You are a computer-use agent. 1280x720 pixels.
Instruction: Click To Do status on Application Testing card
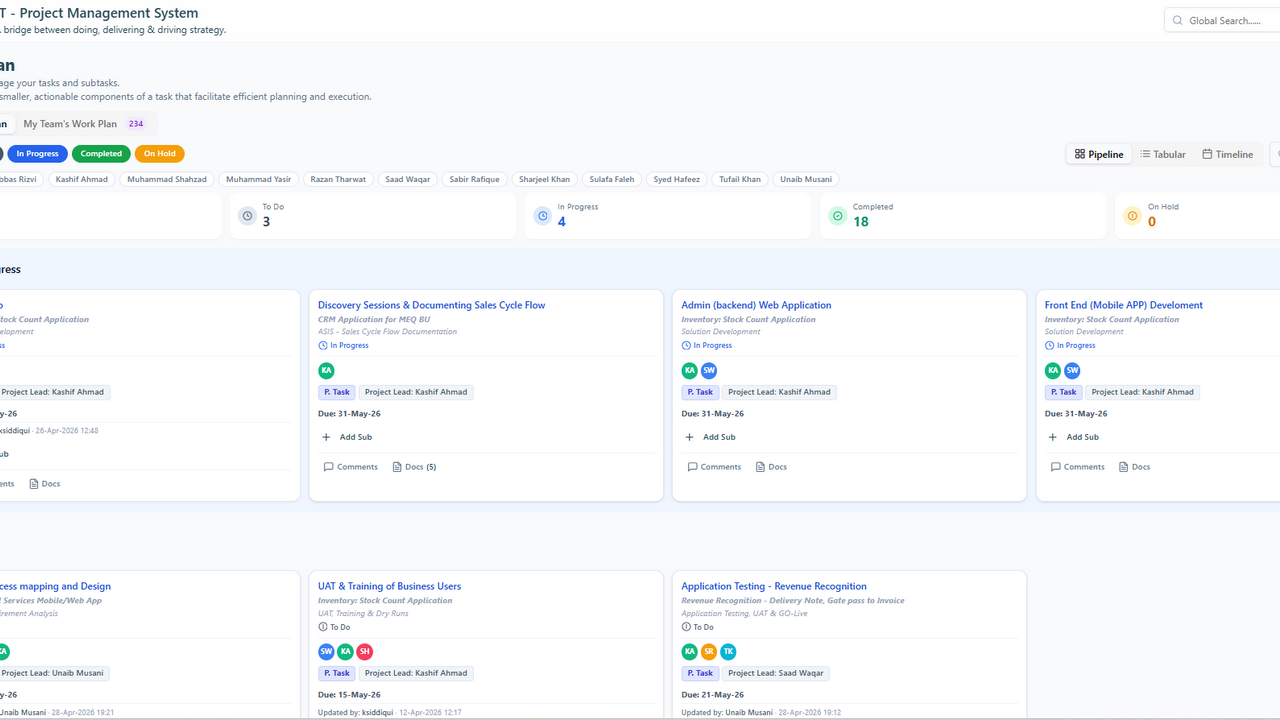(x=697, y=627)
